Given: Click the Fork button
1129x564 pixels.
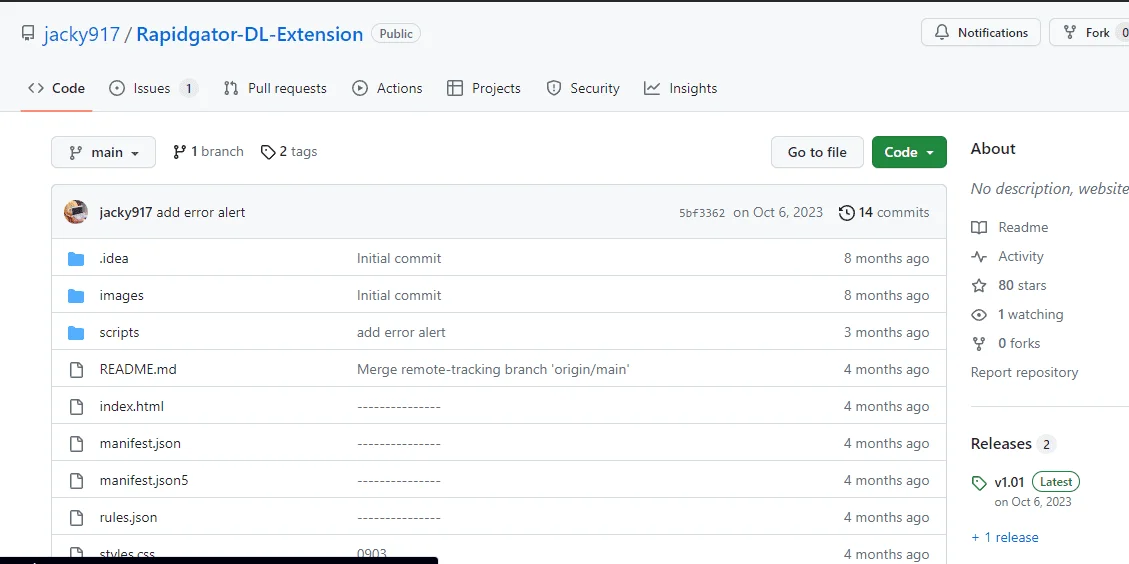Looking at the screenshot, I should (x=1089, y=32).
